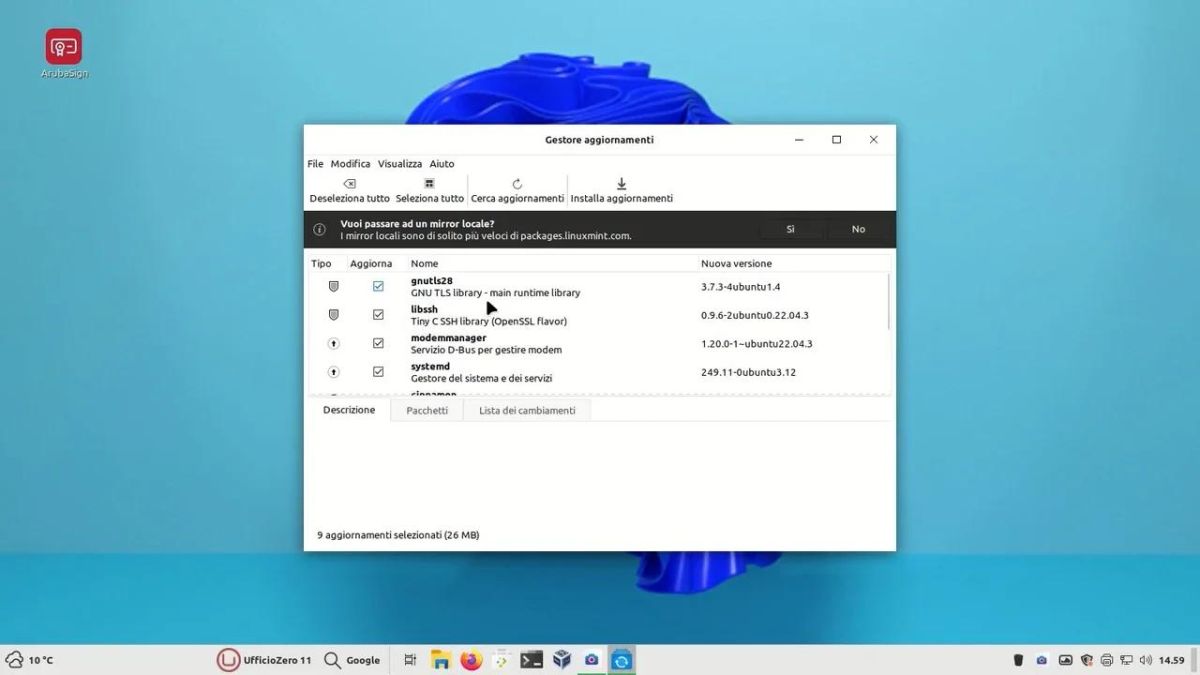Screen dimensions: 1200x675
Task: Open the clock showing 14.59
Action: point(1171,660)
